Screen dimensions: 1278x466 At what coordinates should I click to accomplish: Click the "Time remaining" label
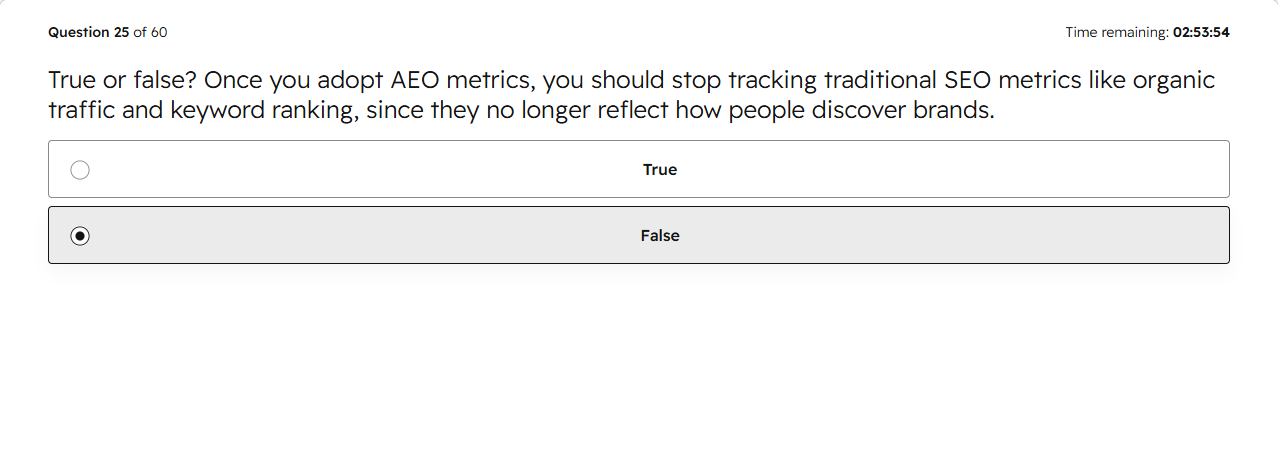click(1116, 32)
